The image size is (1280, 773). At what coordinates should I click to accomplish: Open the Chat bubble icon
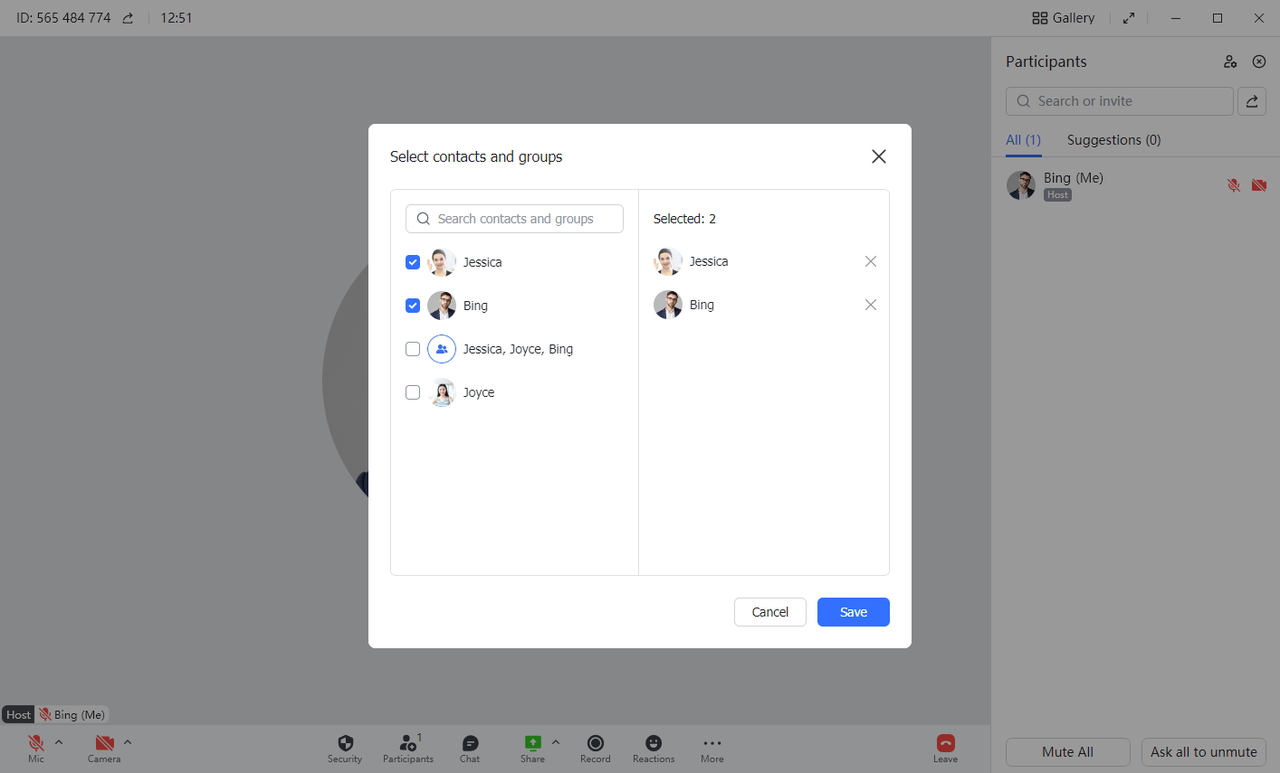pyautogui.click(x=470, y=744)
